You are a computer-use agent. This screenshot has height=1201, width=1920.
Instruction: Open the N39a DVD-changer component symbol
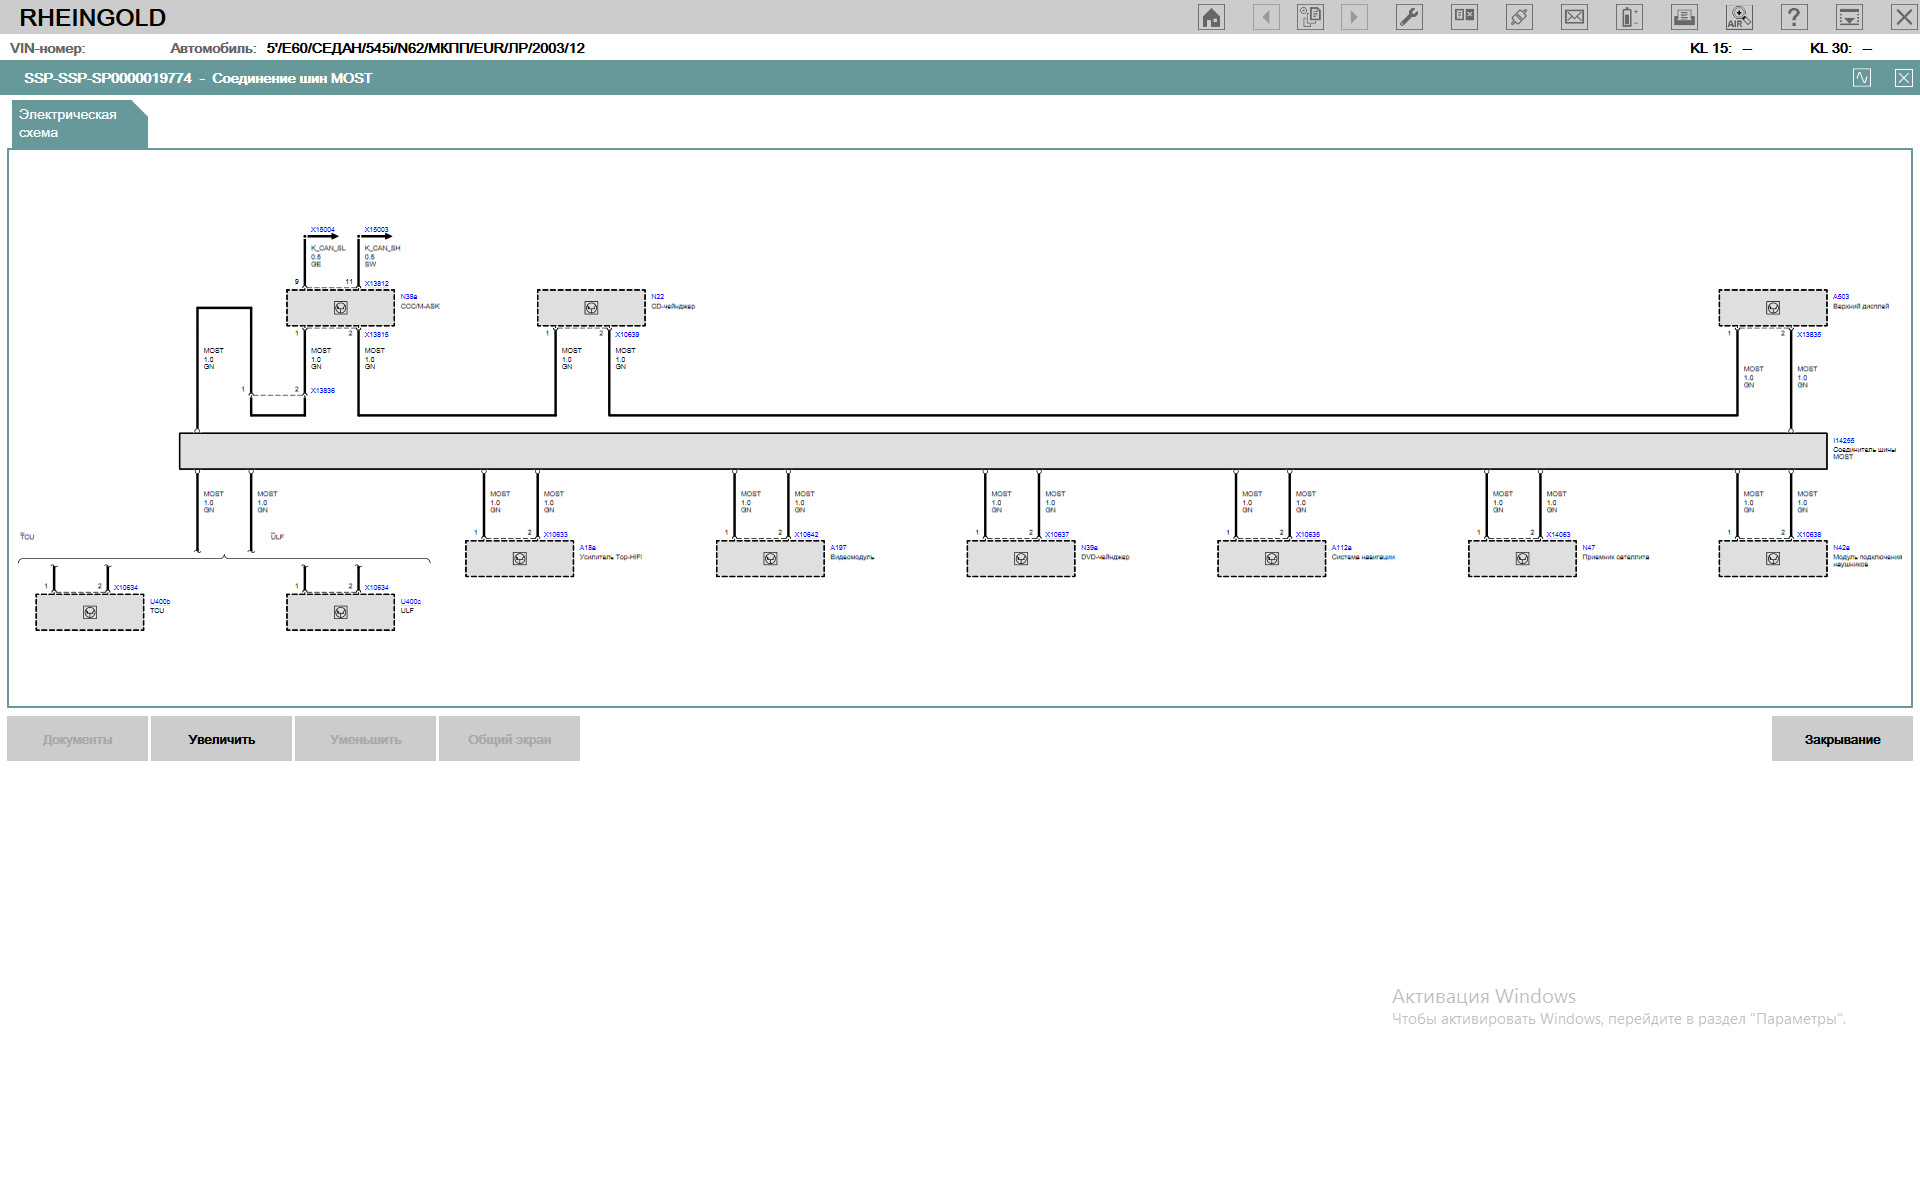(1021, 559)
